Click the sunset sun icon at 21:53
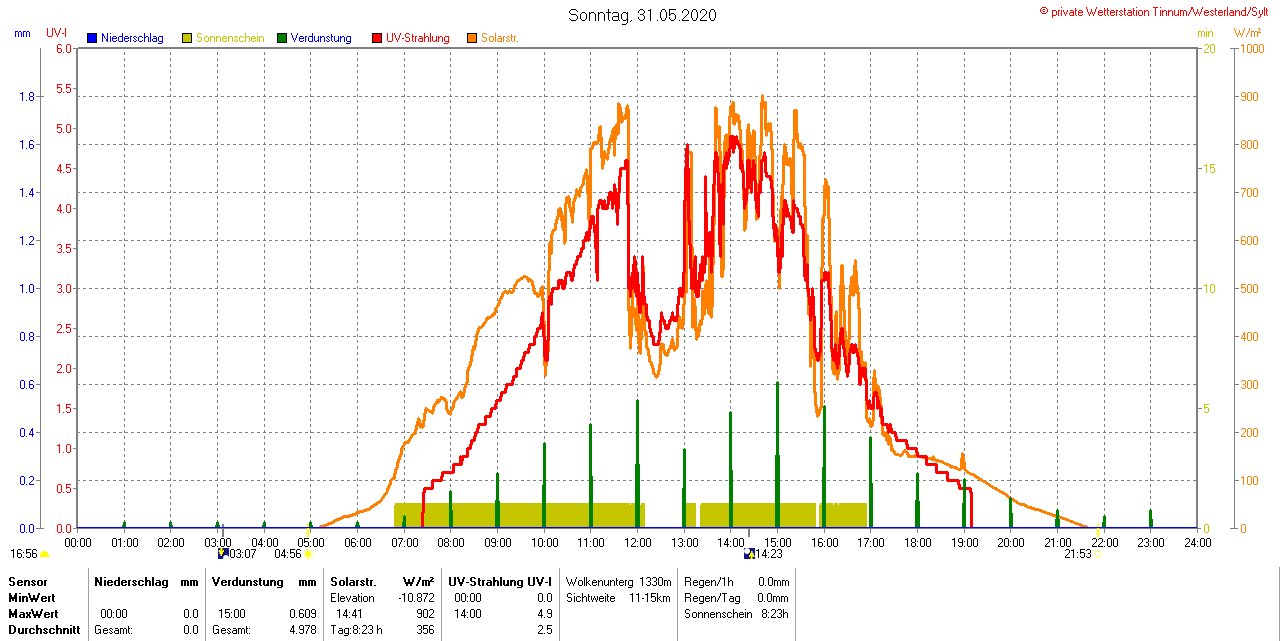The image size is (1280, 641). [x=1099, y=553]
